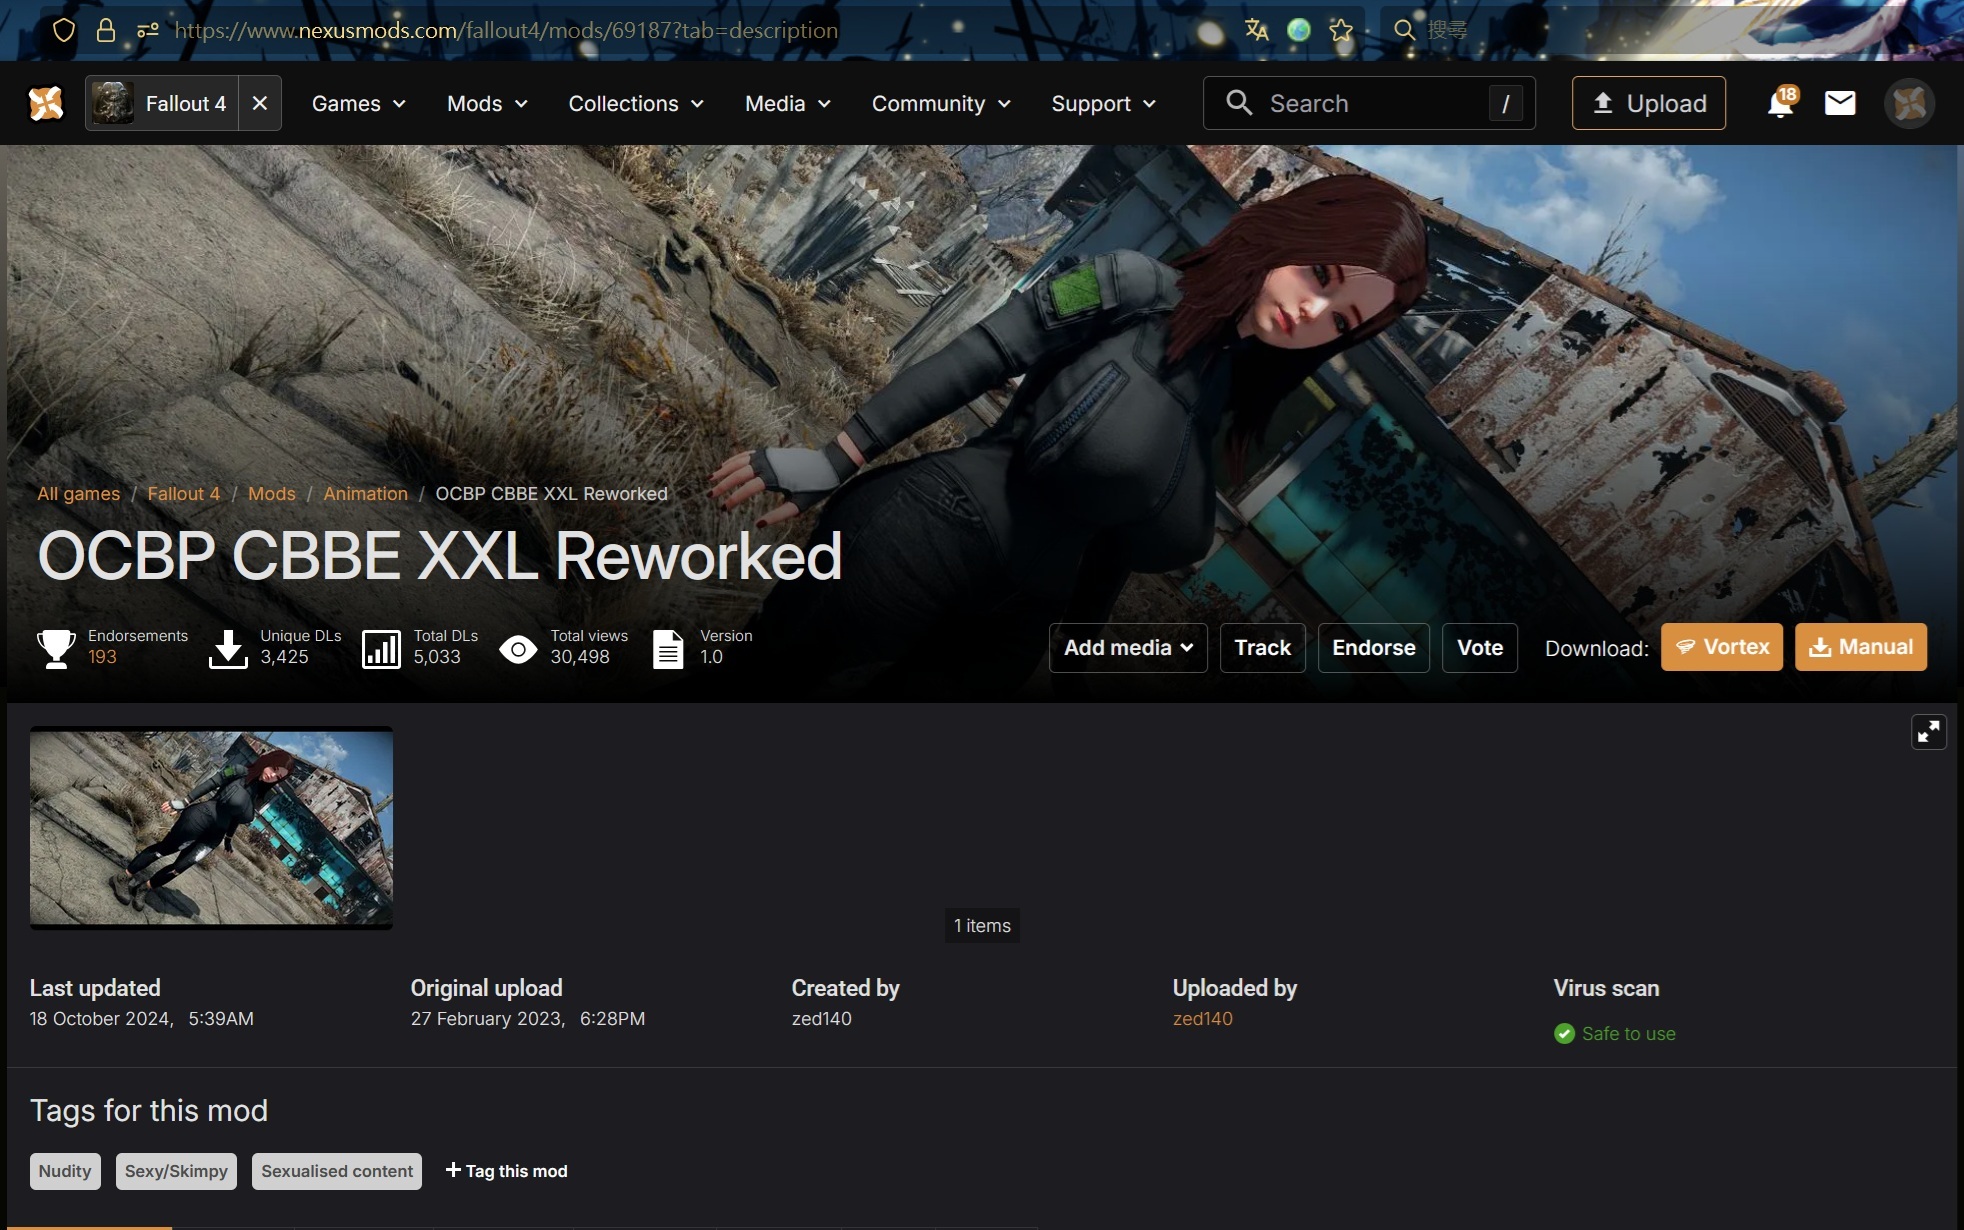Click the browser search magnifier icon
Screen dimensions: 1964x1230
1405,30
